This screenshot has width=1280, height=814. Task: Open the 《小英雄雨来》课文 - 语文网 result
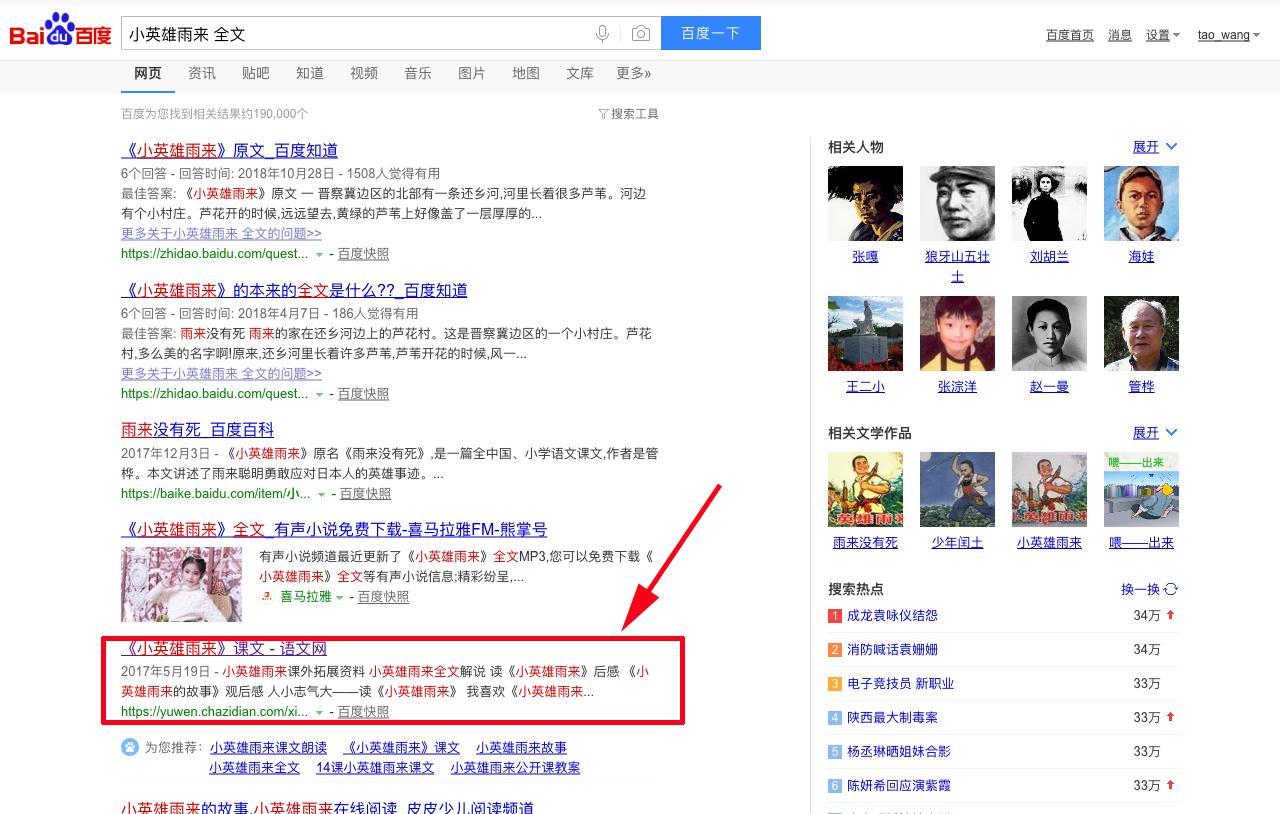(x=225, y=649)
